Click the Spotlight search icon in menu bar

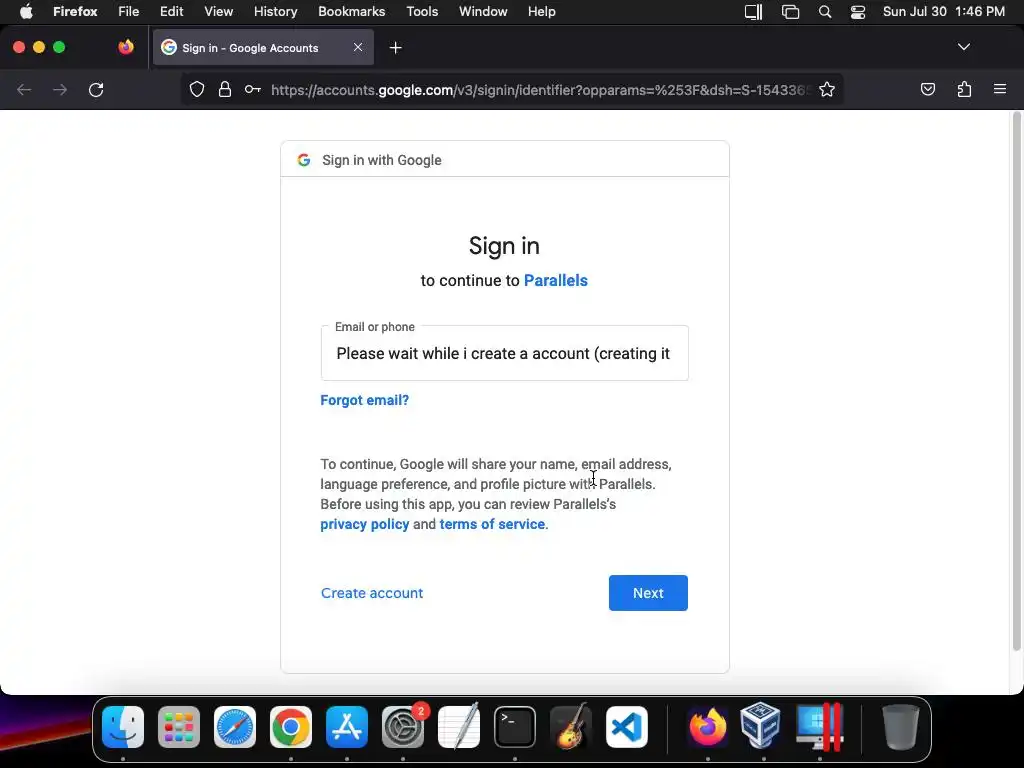pos(825,12)
